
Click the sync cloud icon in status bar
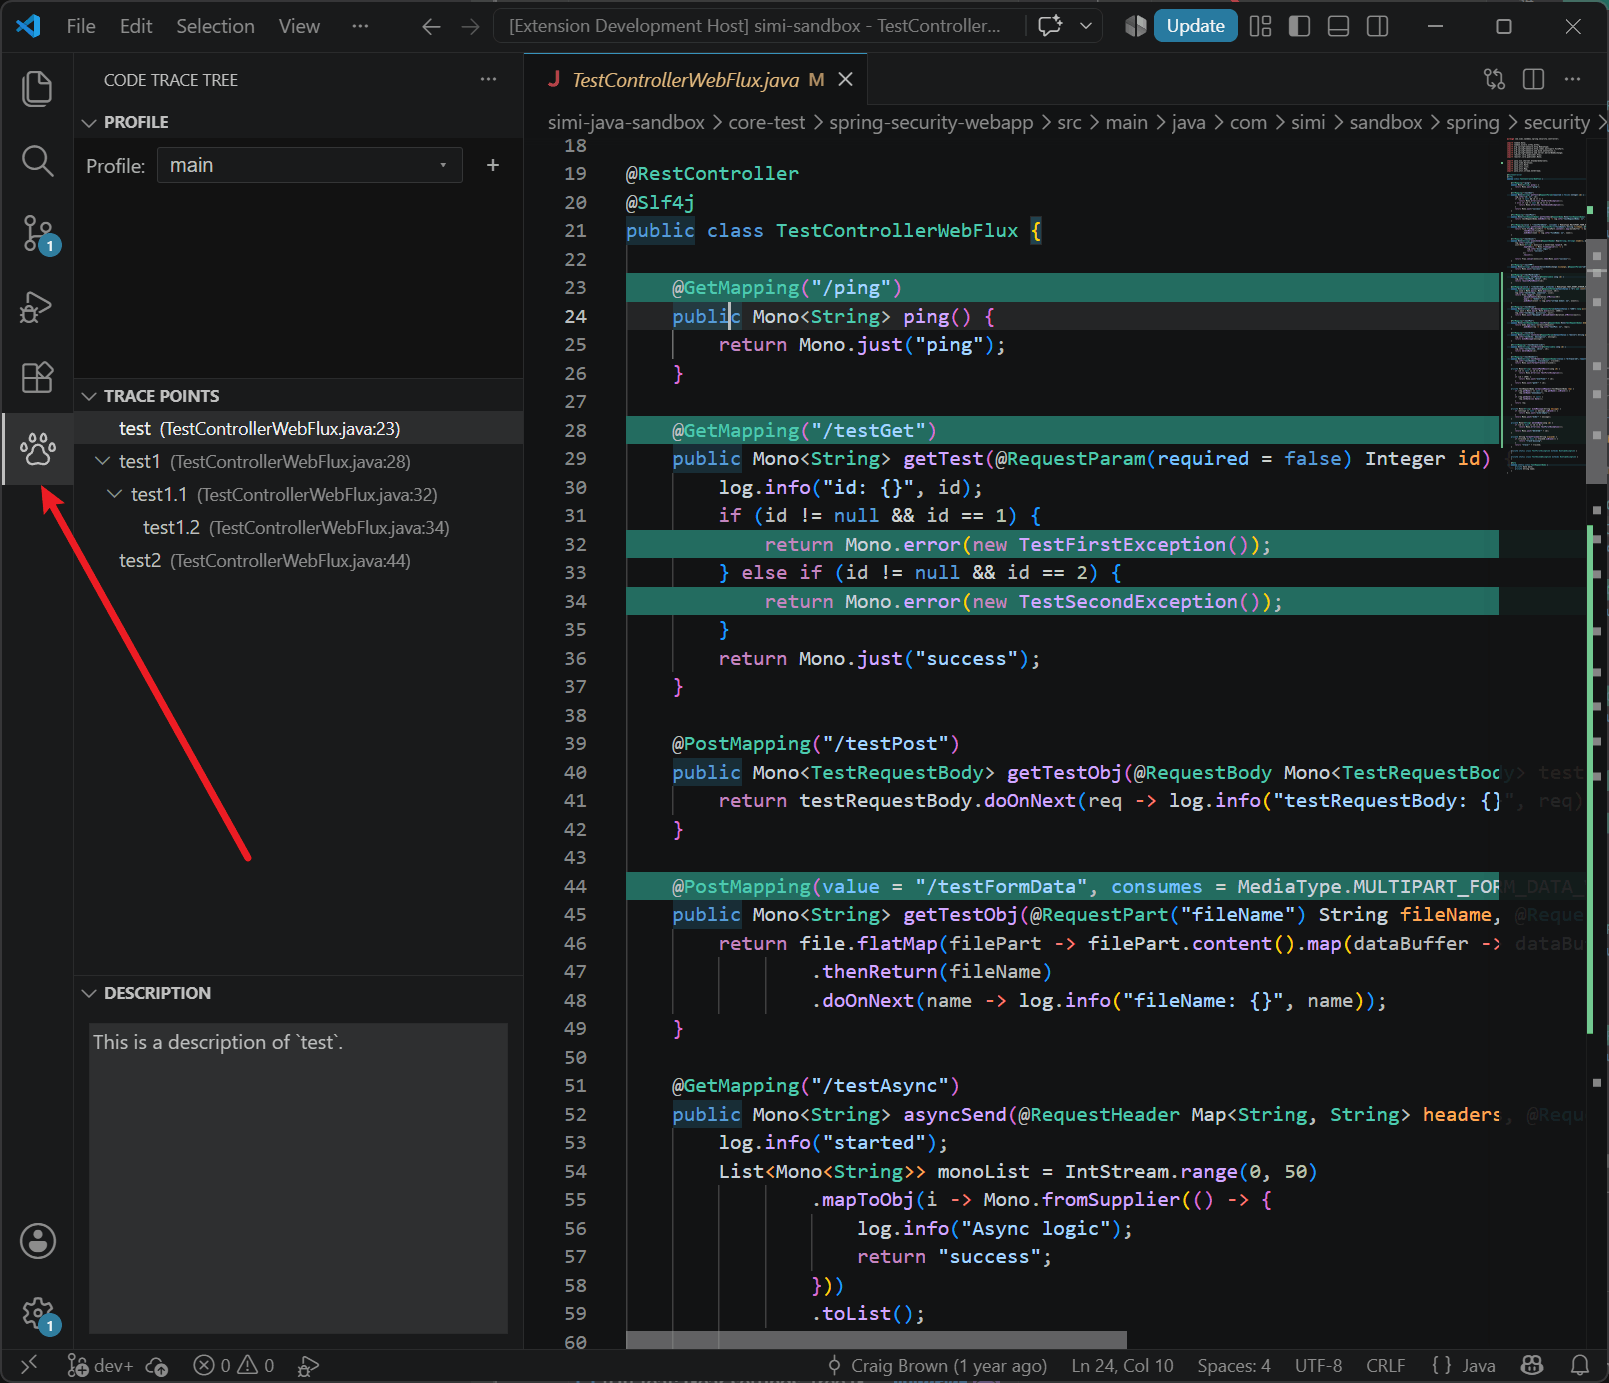(157, 1365)
